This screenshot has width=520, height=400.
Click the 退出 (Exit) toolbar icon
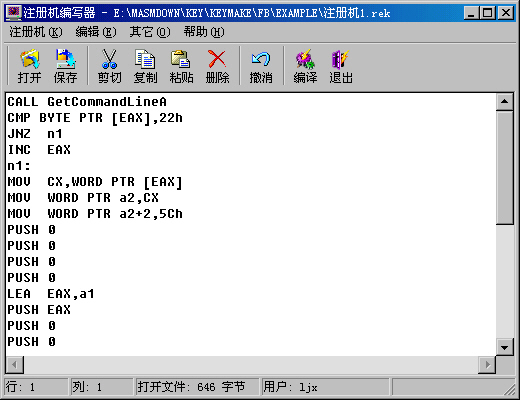point(341,66)
